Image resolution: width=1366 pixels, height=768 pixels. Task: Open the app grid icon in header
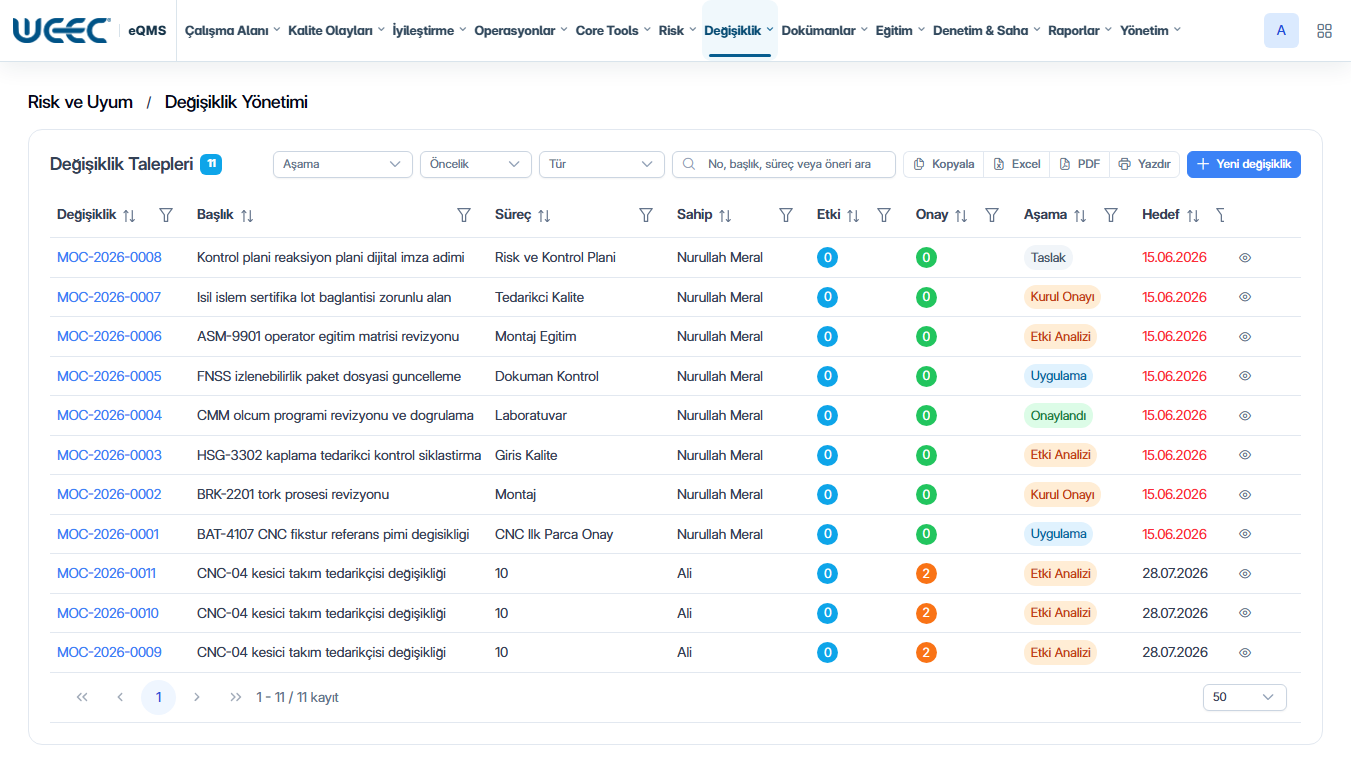[x=1324, y=31]
